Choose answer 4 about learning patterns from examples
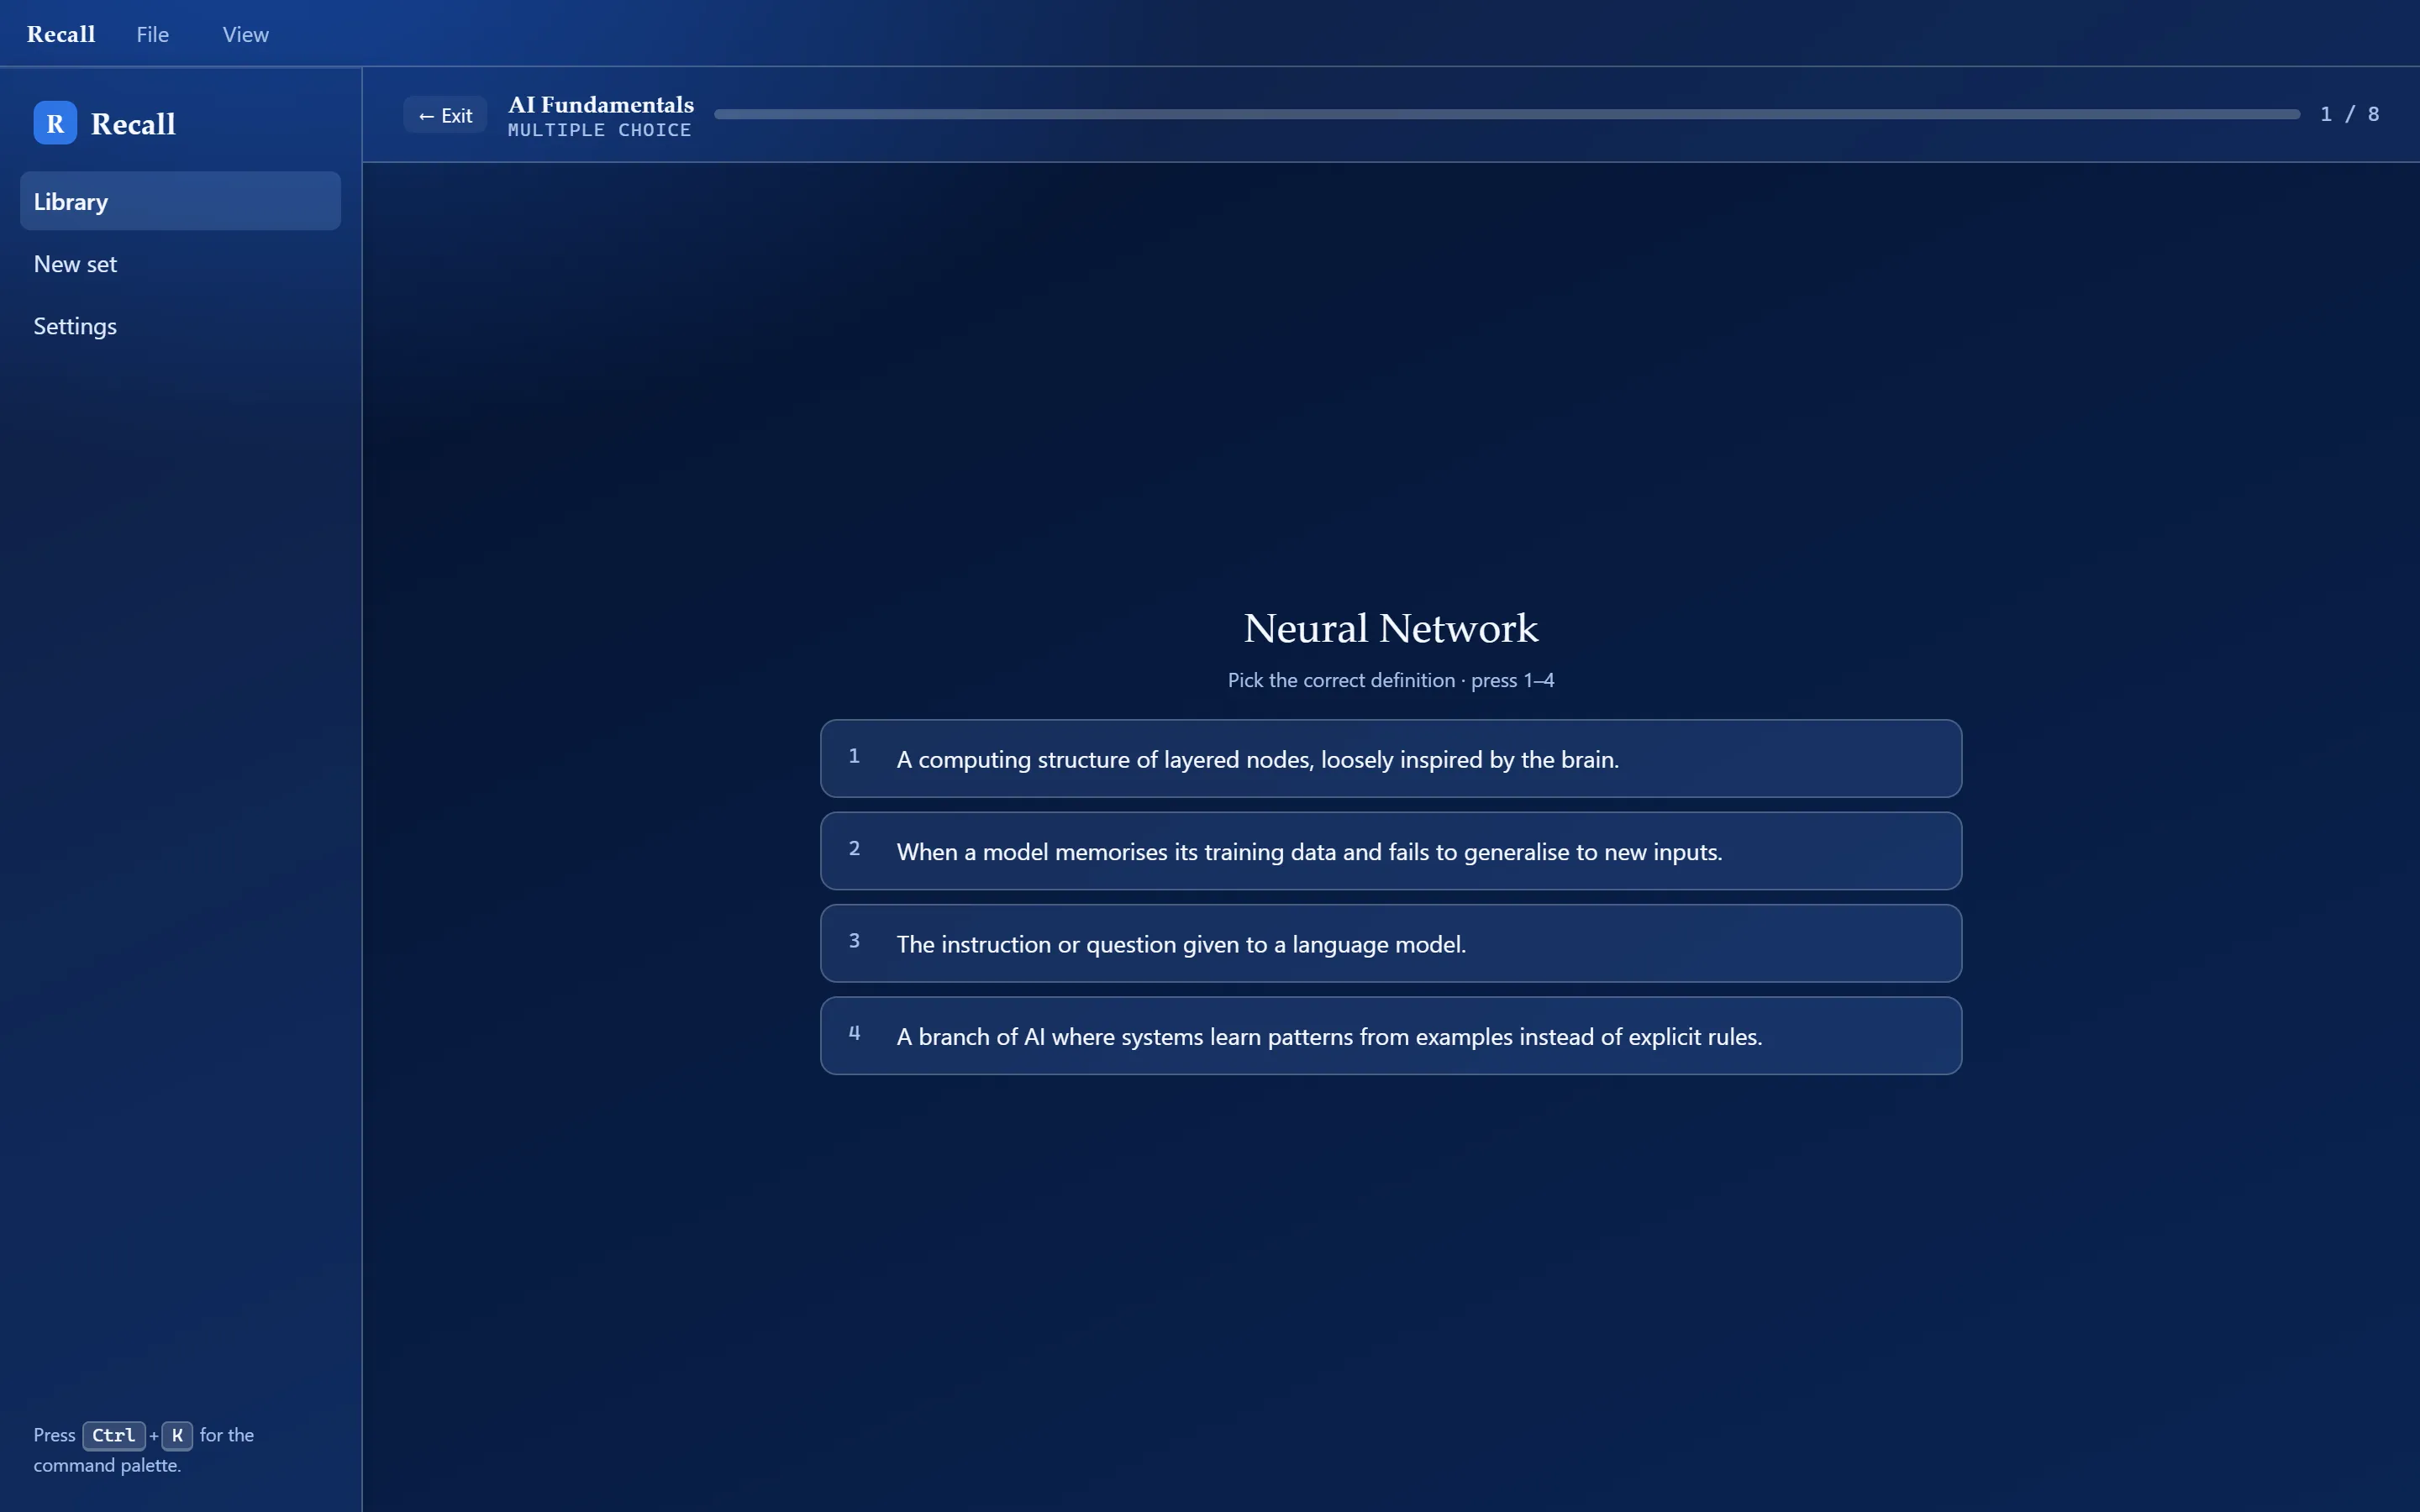Viewport: 2420px width, 1512px height. pyautogui.click(x=1391, y=1036)
